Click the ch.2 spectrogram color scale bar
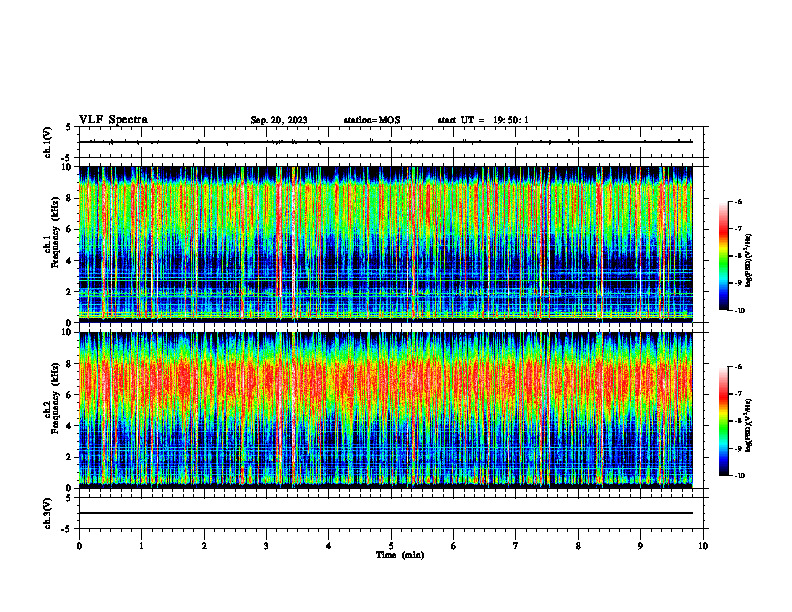The width and height of the screenshot is (792, 612). (x=724, y=421)
